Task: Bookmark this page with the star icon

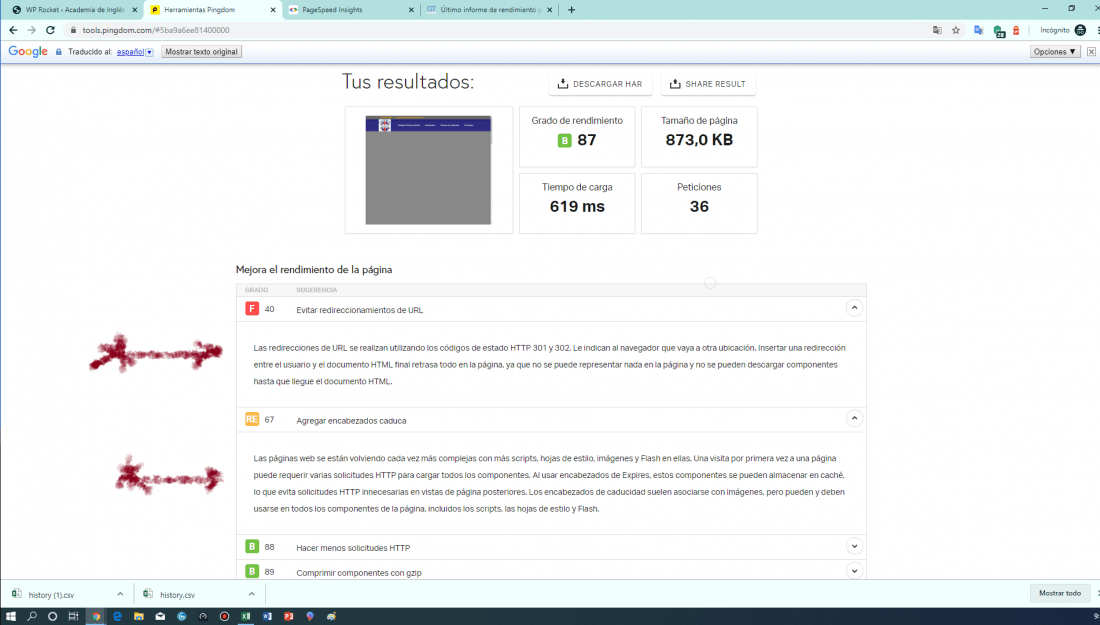Action: pyautogui.click(x=955, y=30)
